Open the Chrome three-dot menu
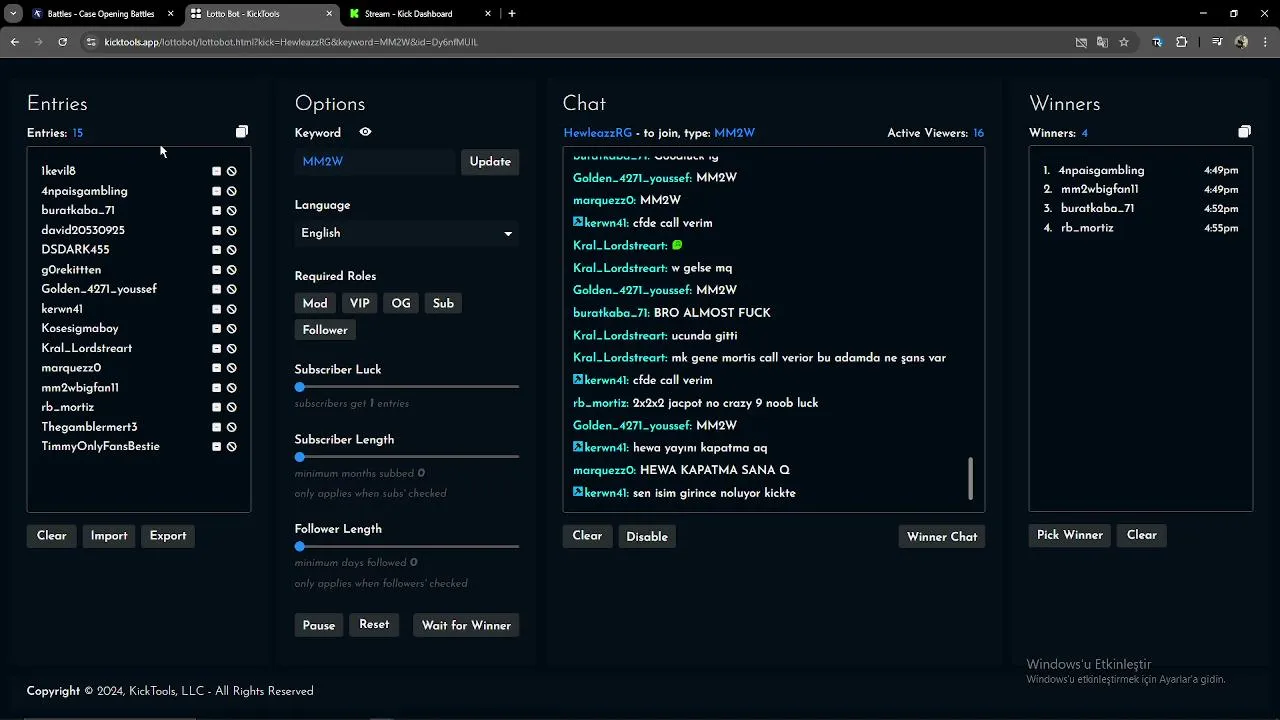This screenshot has height=720, width=1280. point(1266,42)
